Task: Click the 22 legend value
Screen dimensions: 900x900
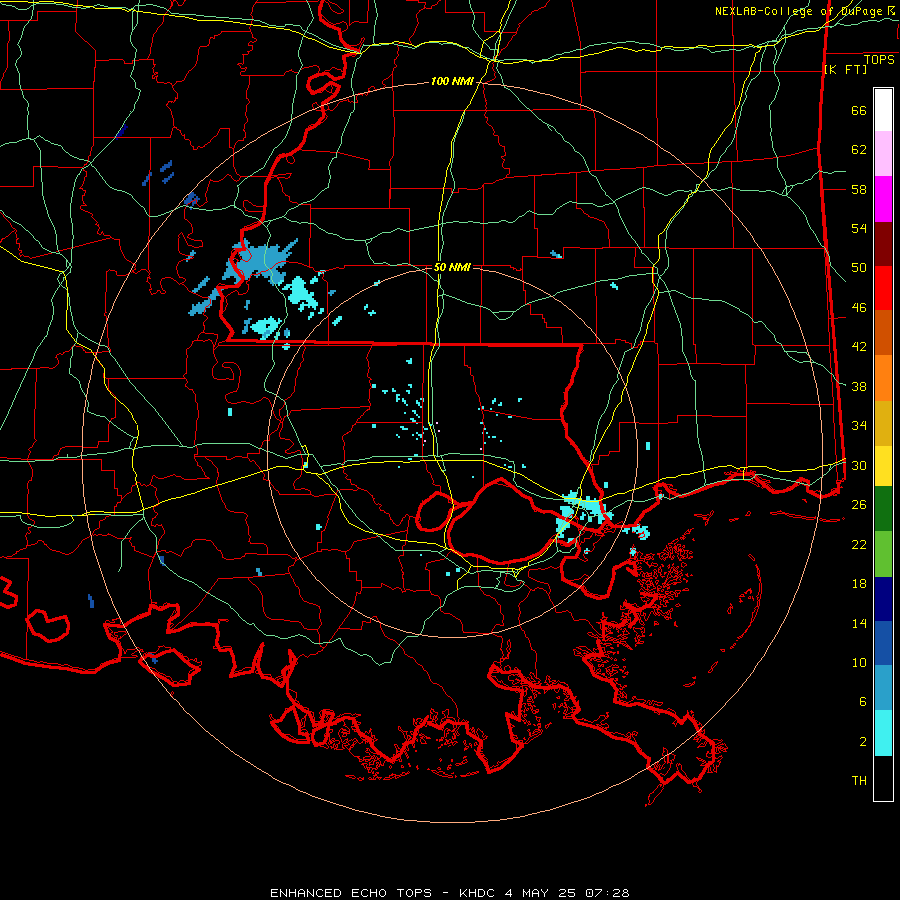Action: [x=859, y=544]
